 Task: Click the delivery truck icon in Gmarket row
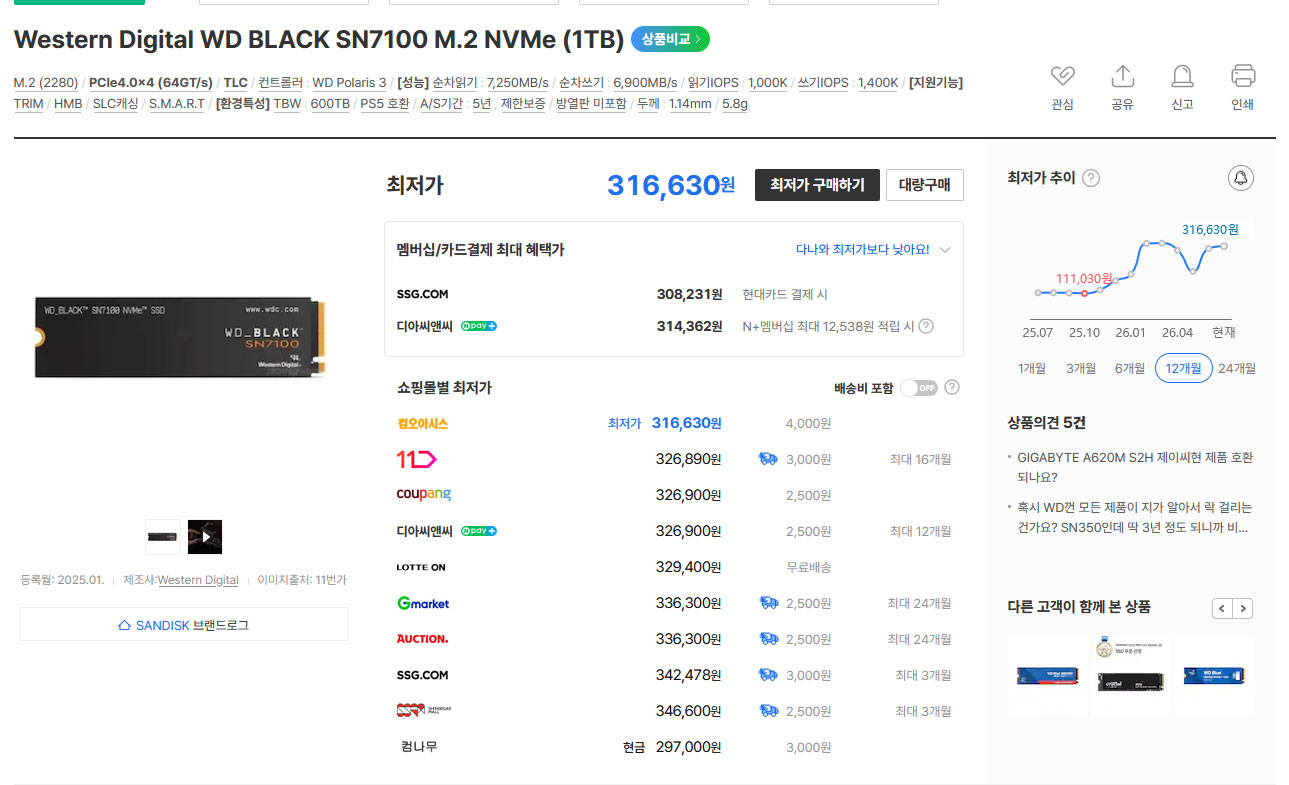pos(768,603)
